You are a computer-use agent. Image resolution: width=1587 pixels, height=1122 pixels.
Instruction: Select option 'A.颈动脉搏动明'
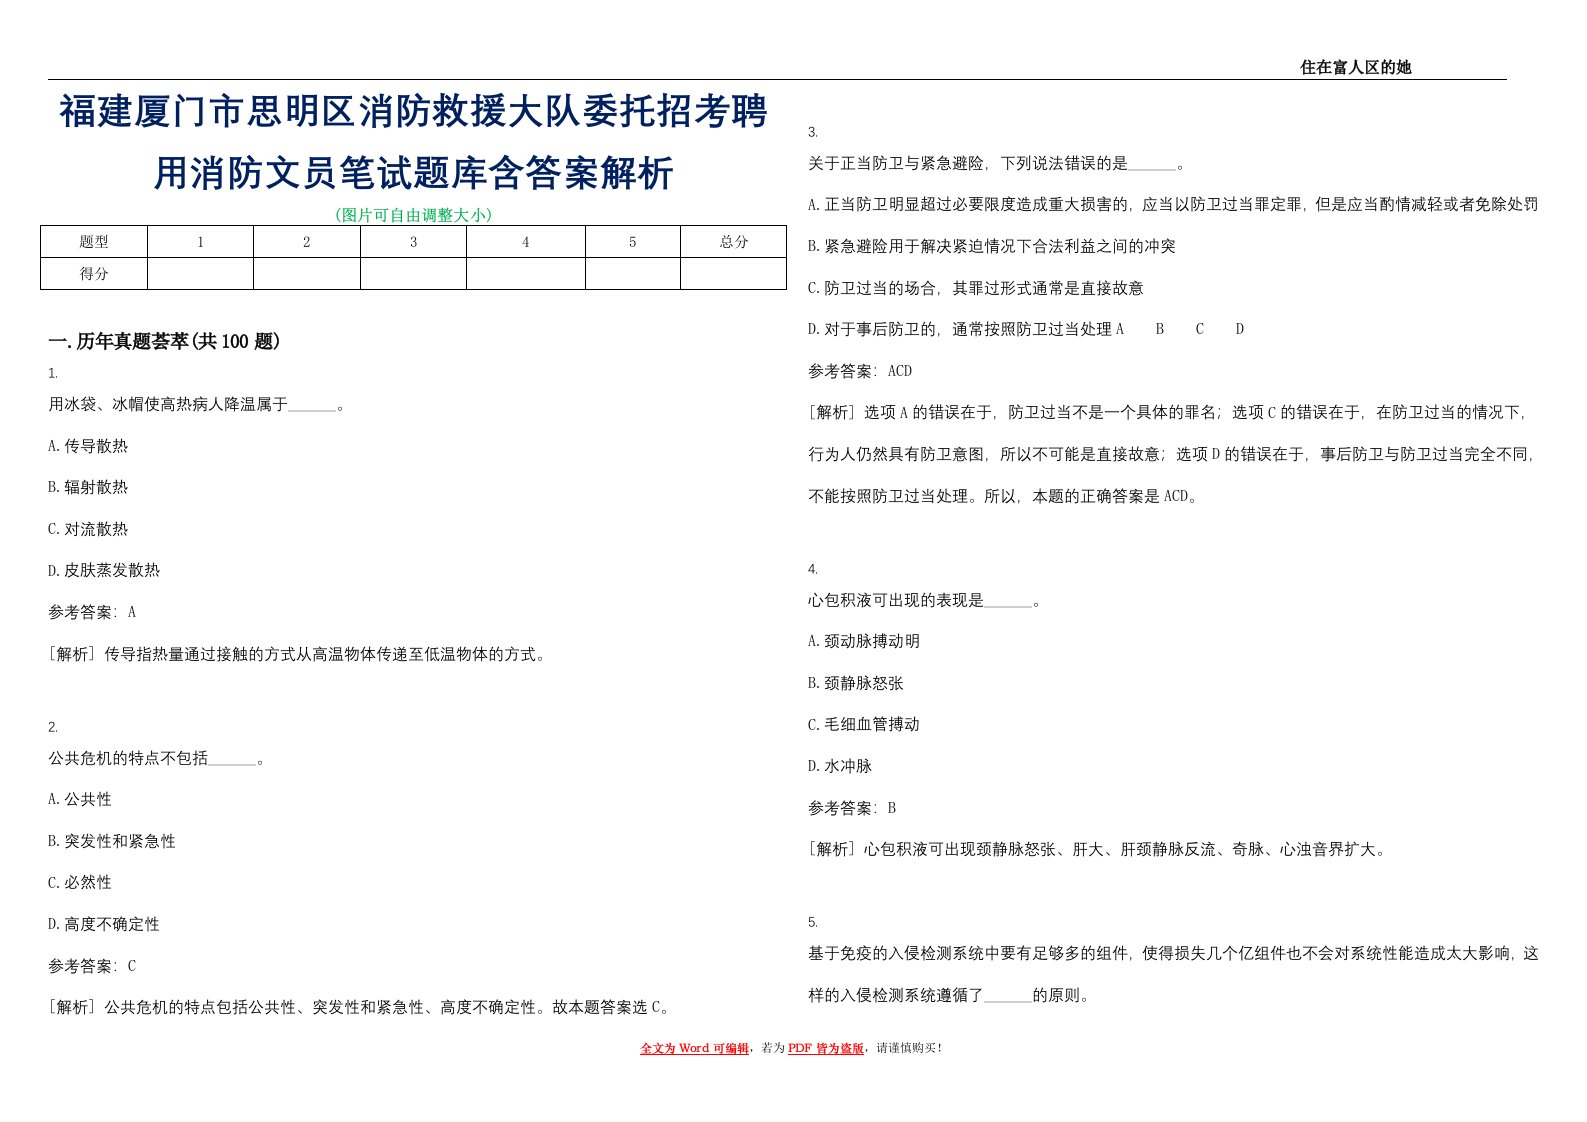864,641
